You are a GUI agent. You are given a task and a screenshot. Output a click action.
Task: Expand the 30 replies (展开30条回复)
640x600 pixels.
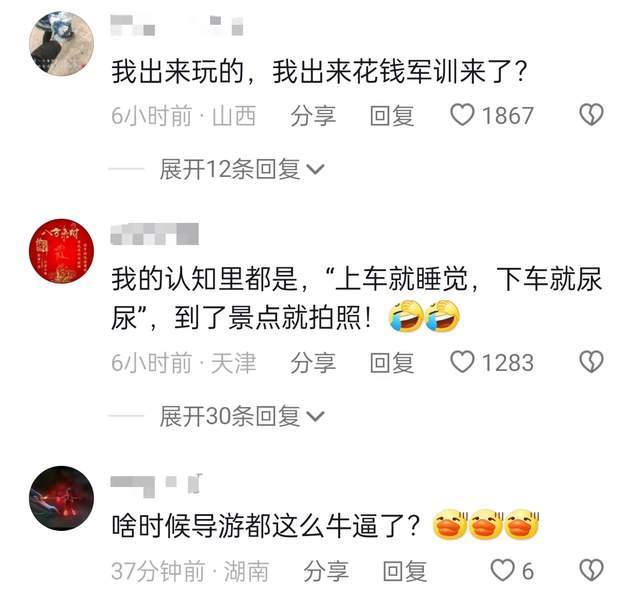(x=242, y=416)
